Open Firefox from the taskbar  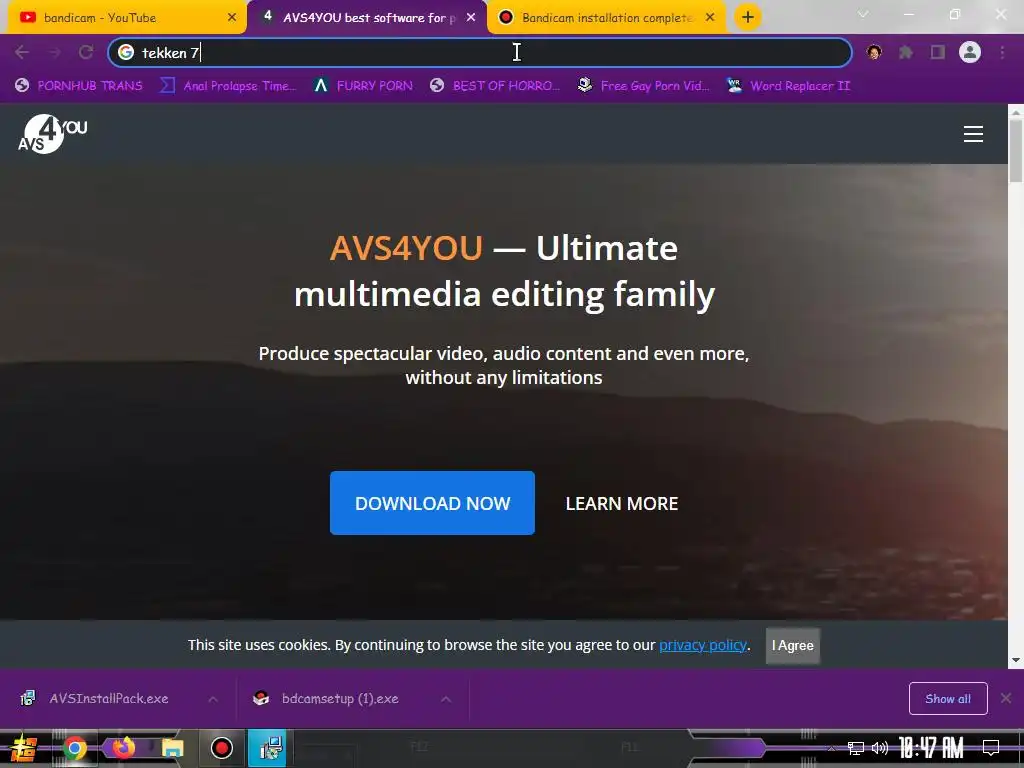point(123,747)
